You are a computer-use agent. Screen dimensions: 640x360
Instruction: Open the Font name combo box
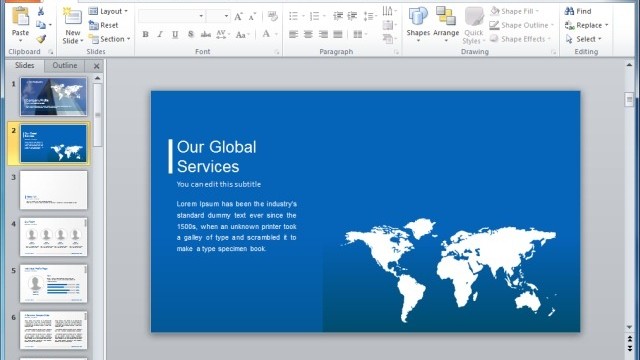coord(171,16)
